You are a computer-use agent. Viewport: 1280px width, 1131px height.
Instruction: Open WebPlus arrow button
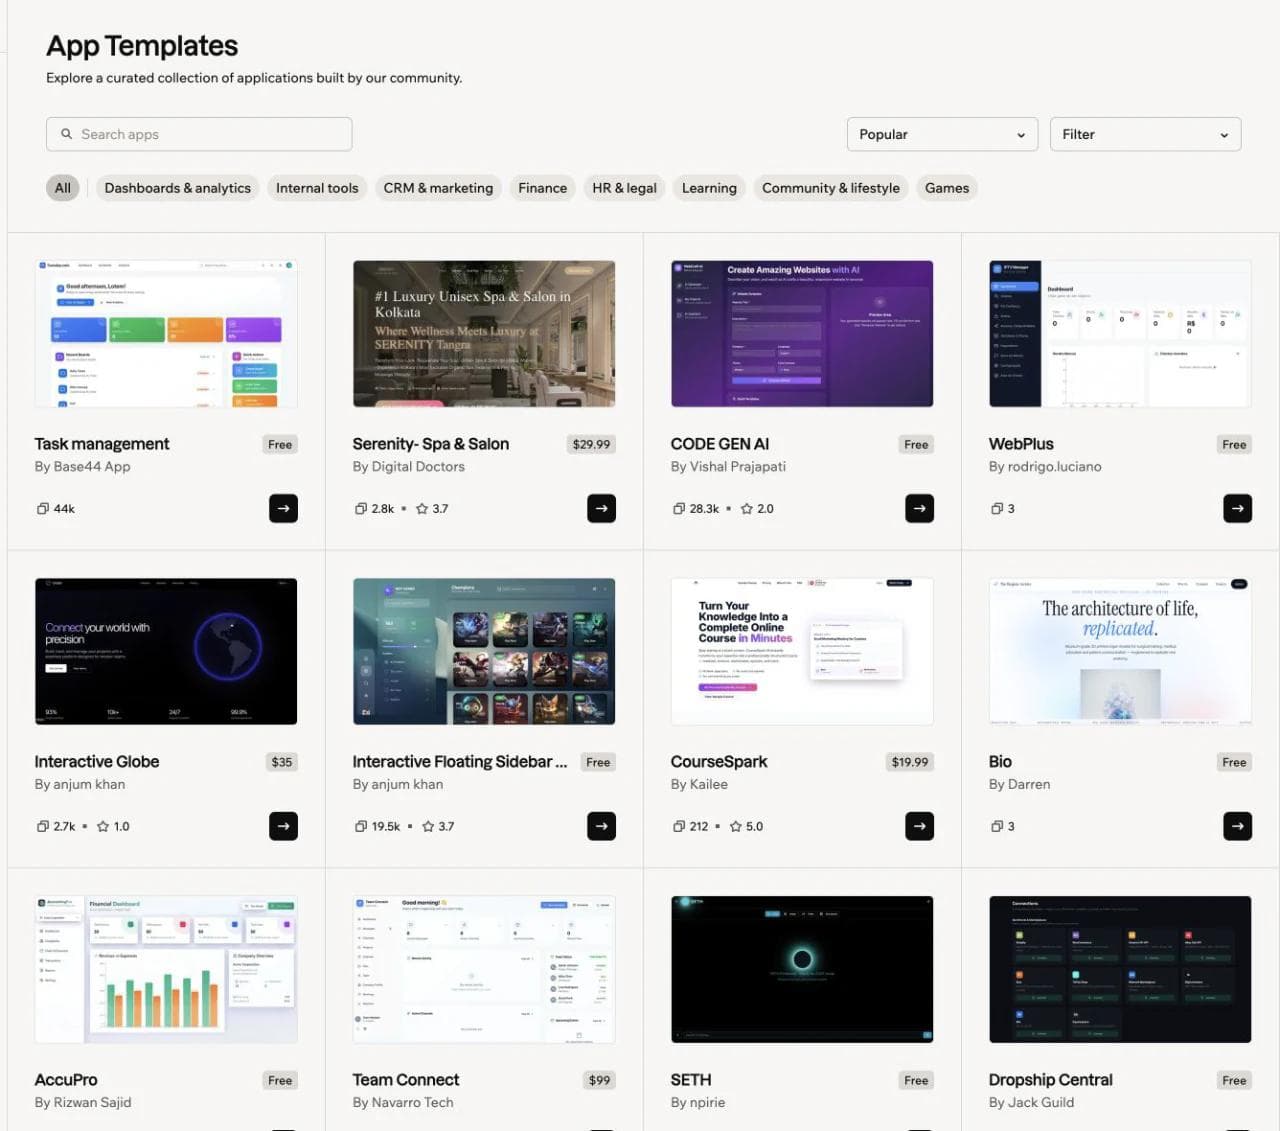click(1237, 508)
